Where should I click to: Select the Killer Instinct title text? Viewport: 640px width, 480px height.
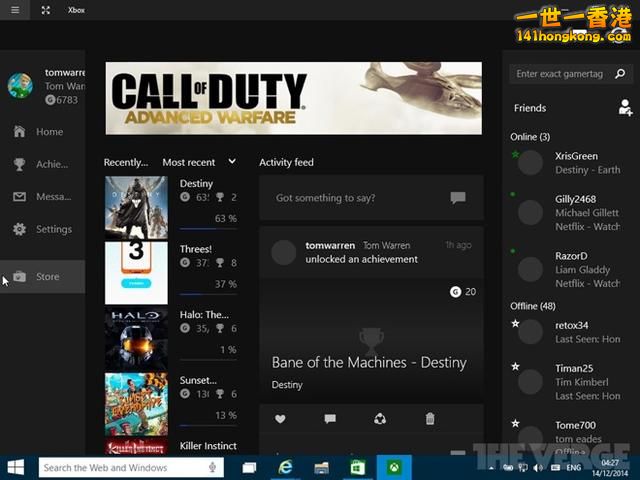click(208, 446)
